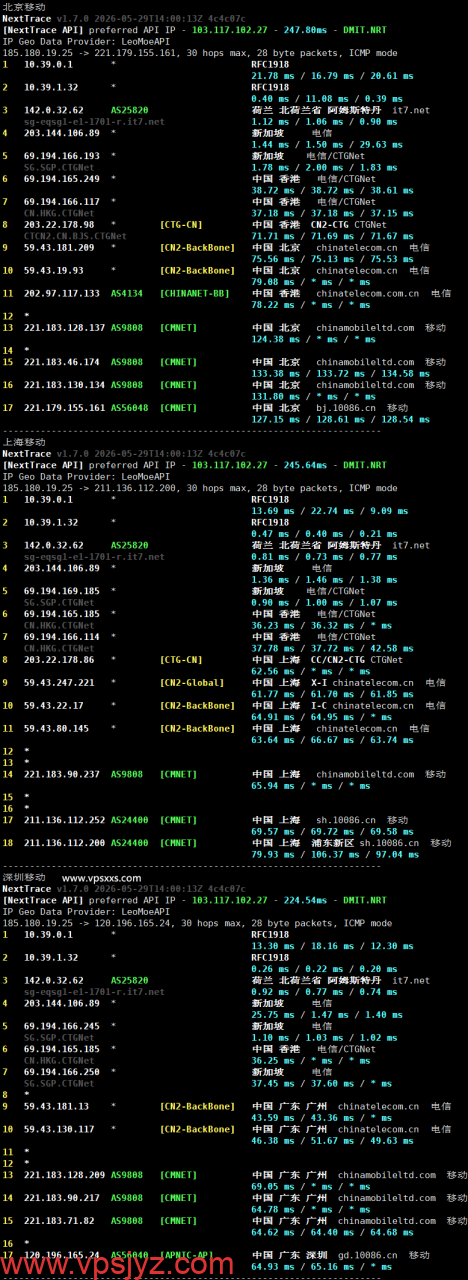Viewport: 468px width, 1280px height.
Task: Click hop IP address 69.194.166.117
Action: [62, 201]
